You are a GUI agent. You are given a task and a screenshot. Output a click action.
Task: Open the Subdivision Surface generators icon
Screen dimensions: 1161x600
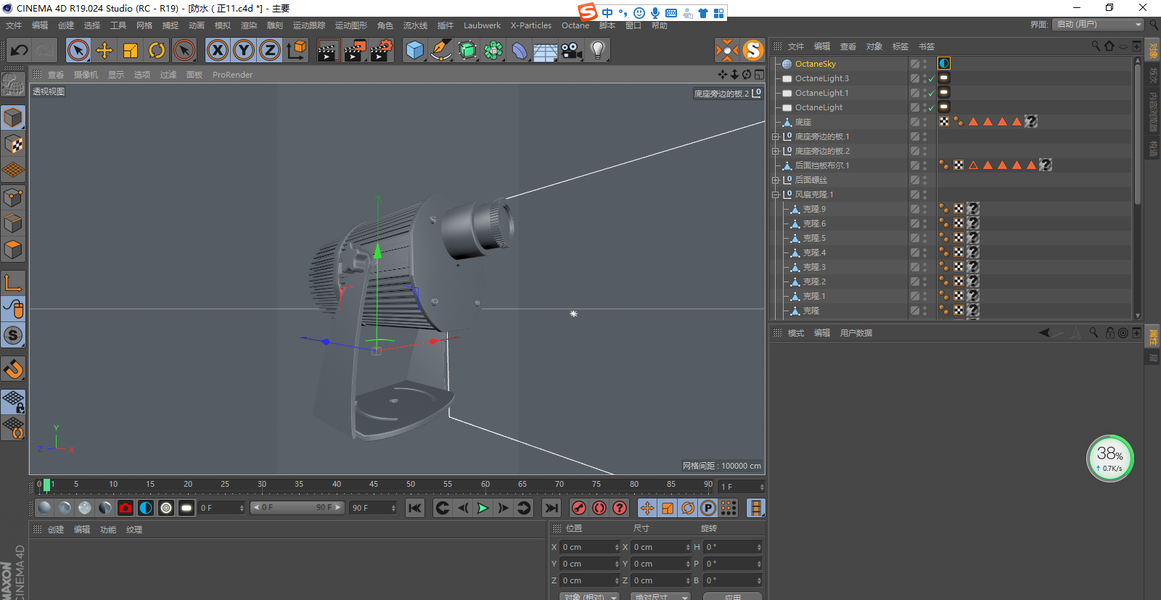click(467, 50)
